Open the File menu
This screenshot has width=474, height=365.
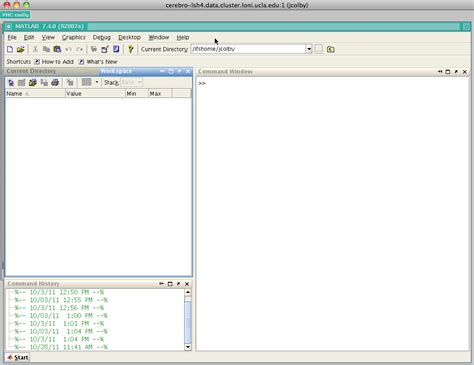[12, 37]
